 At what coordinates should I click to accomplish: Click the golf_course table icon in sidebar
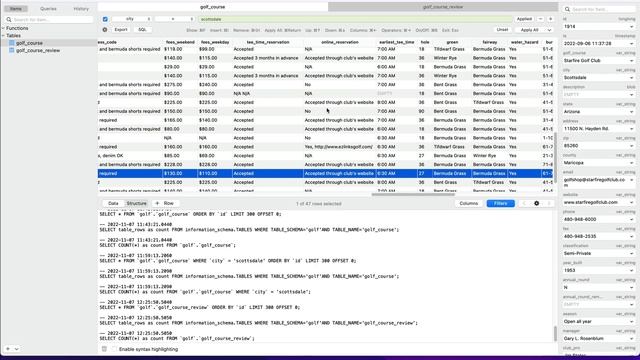pos(12,43)
